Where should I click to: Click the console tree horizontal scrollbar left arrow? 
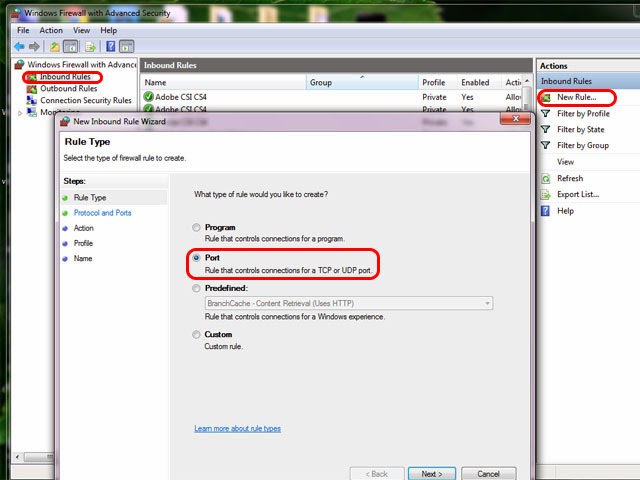(17, 457)
